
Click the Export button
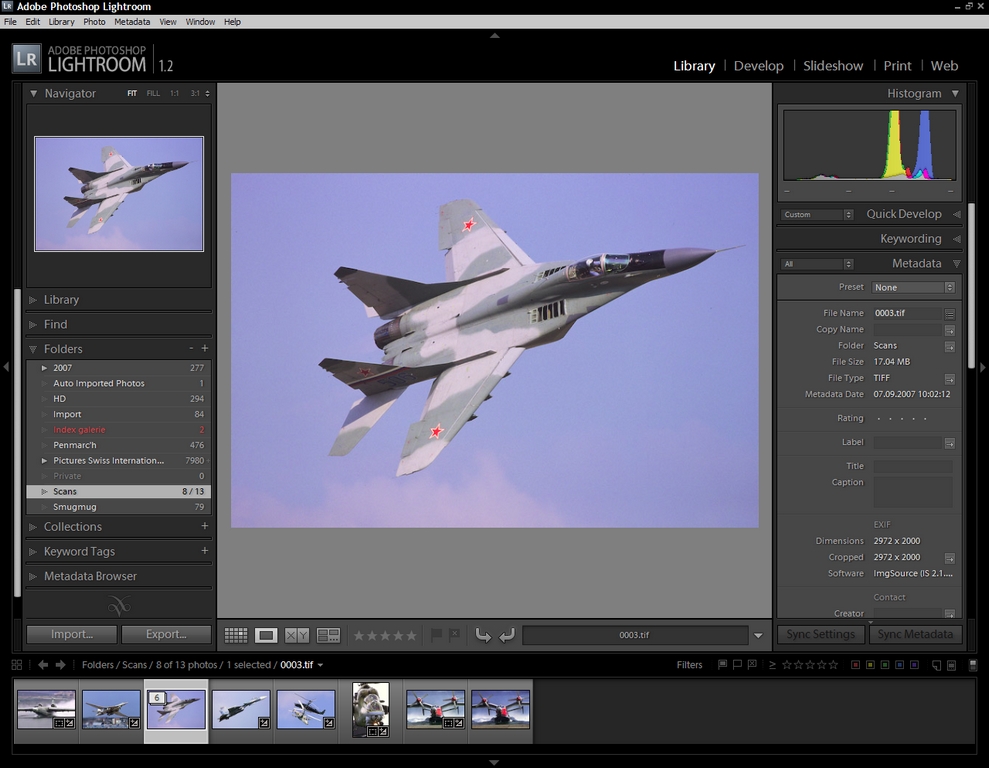[x=166, y=634]
